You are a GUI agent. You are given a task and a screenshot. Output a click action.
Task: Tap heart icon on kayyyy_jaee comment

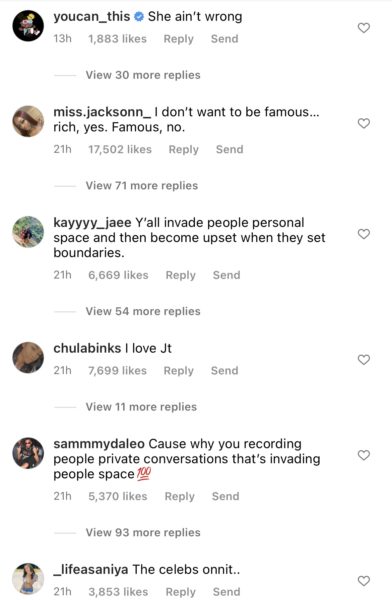tap(364, 234)
